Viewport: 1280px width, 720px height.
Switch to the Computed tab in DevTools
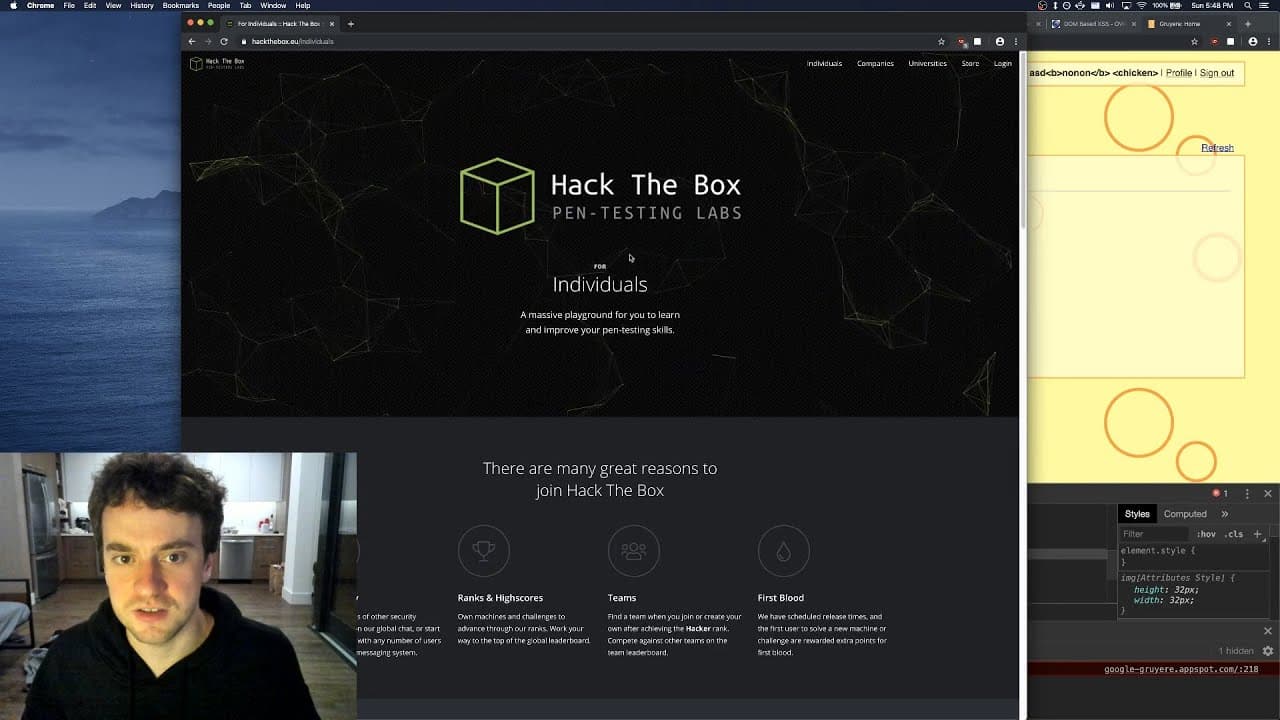tap(1185, 514)
